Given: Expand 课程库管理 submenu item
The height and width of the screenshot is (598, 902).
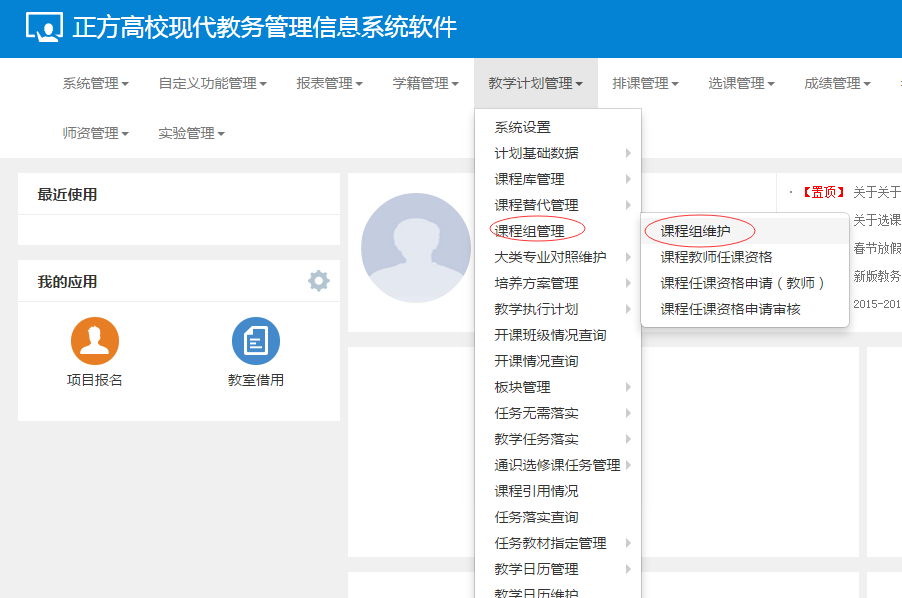Looking at the screenshot, I should (530, 179).
